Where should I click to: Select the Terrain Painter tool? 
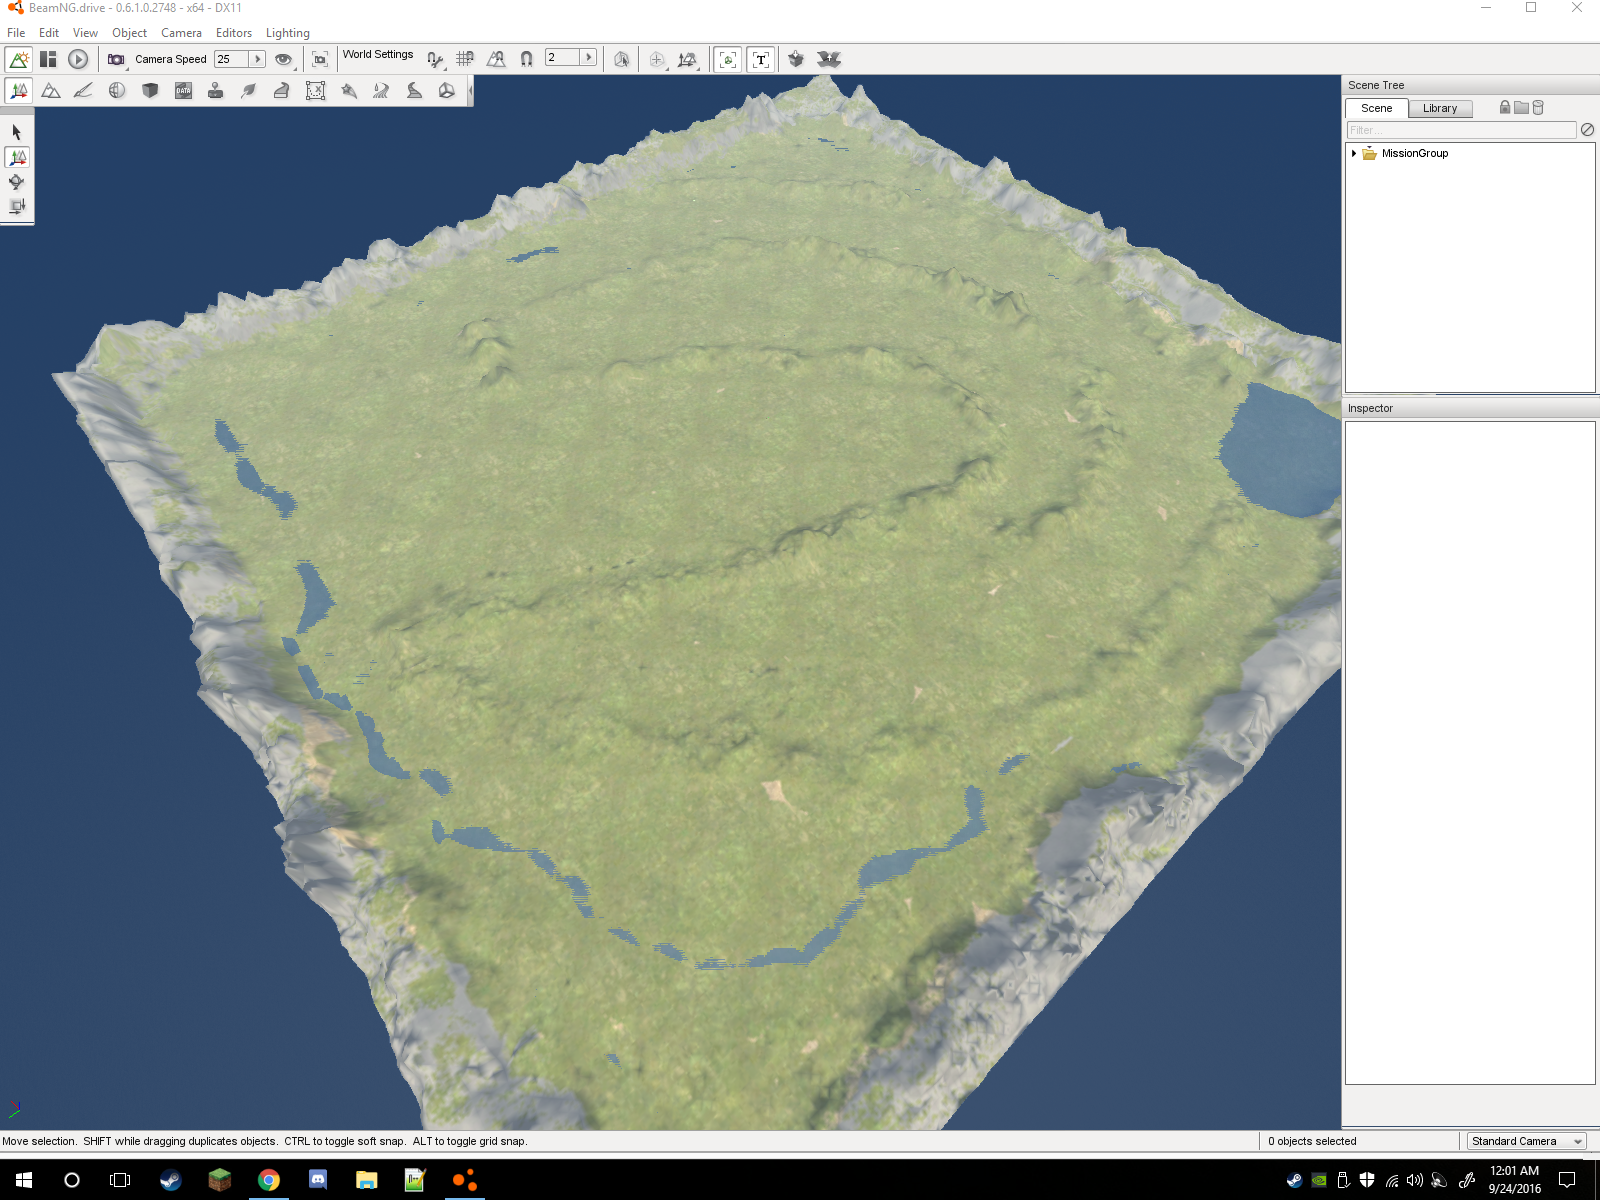point(84,91)
